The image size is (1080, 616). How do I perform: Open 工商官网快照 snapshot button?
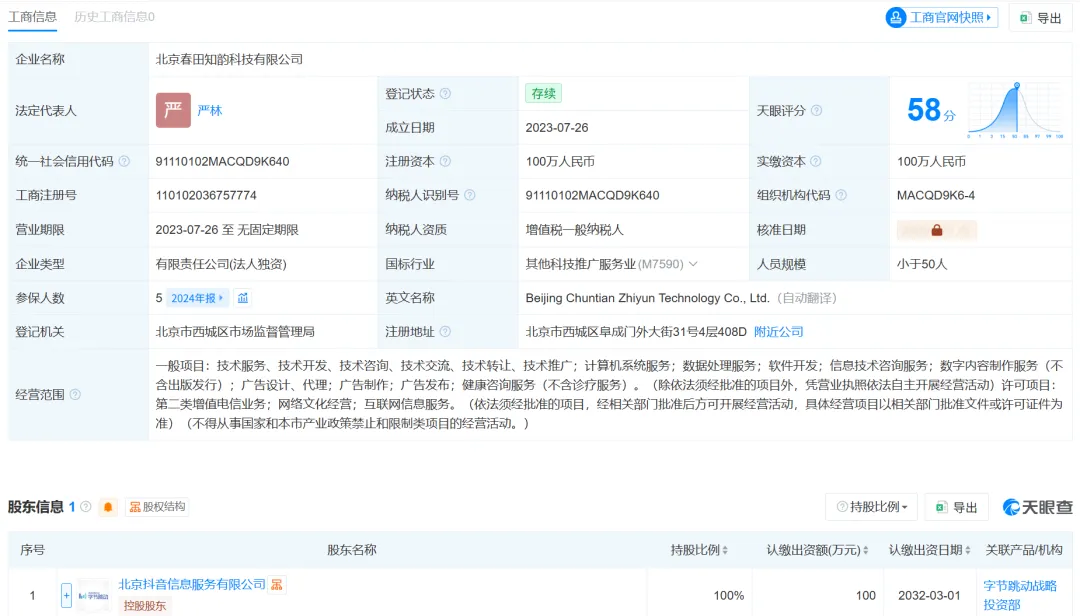pyautogui.click(x=941, y=18)
